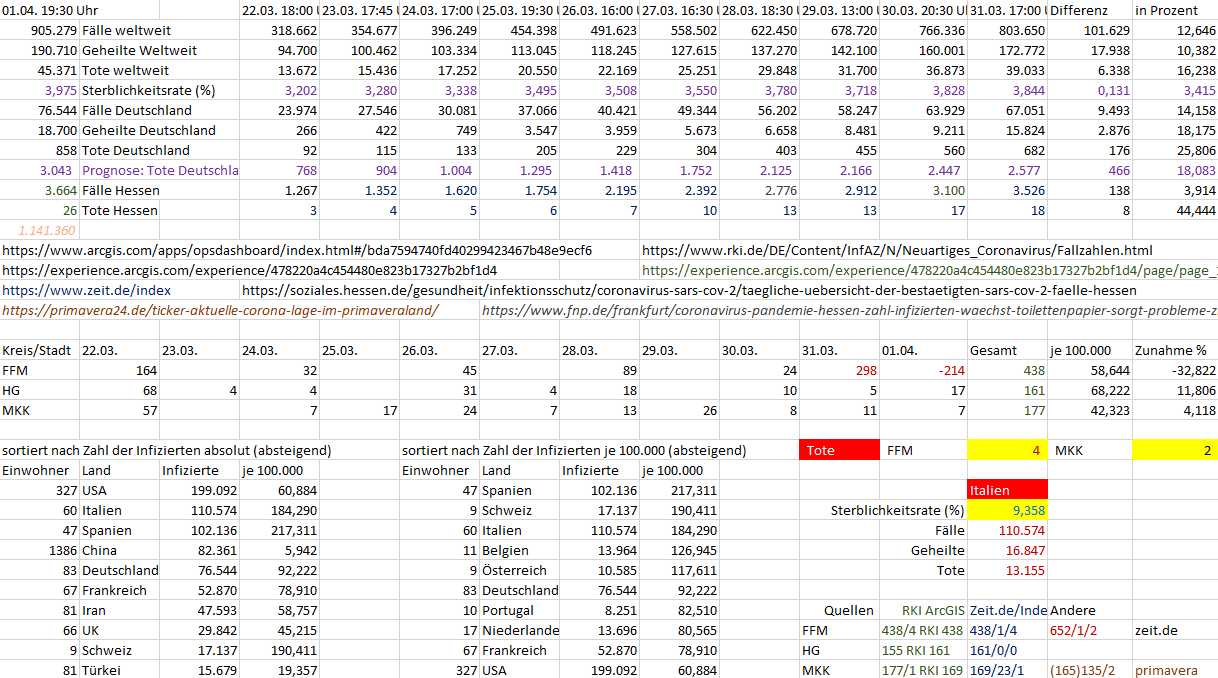This screenshot has width=1218, height=678.
Task: Select the '438/4 RKI 438' cell
Action: pos(923,630)
